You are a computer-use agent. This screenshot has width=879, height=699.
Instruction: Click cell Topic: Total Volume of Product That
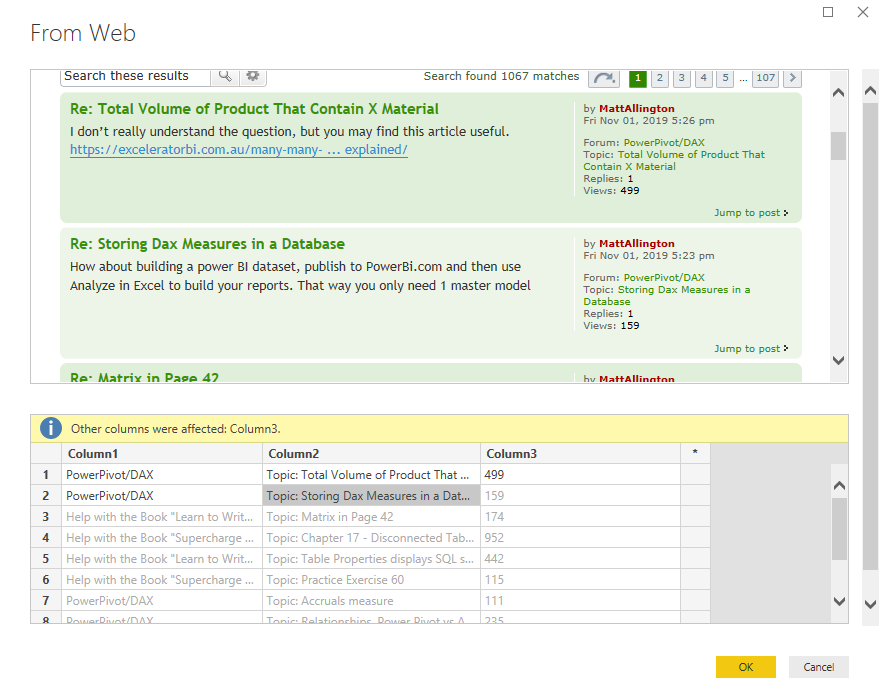(371, 475)
